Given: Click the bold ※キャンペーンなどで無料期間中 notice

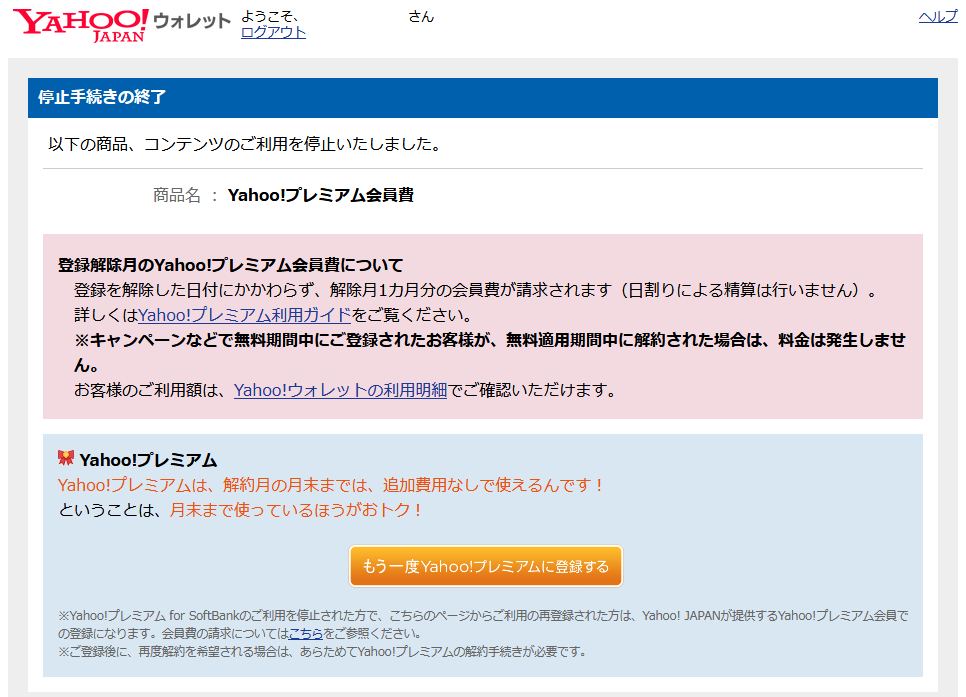Looking at the screenshot, I should click(490, 352).
